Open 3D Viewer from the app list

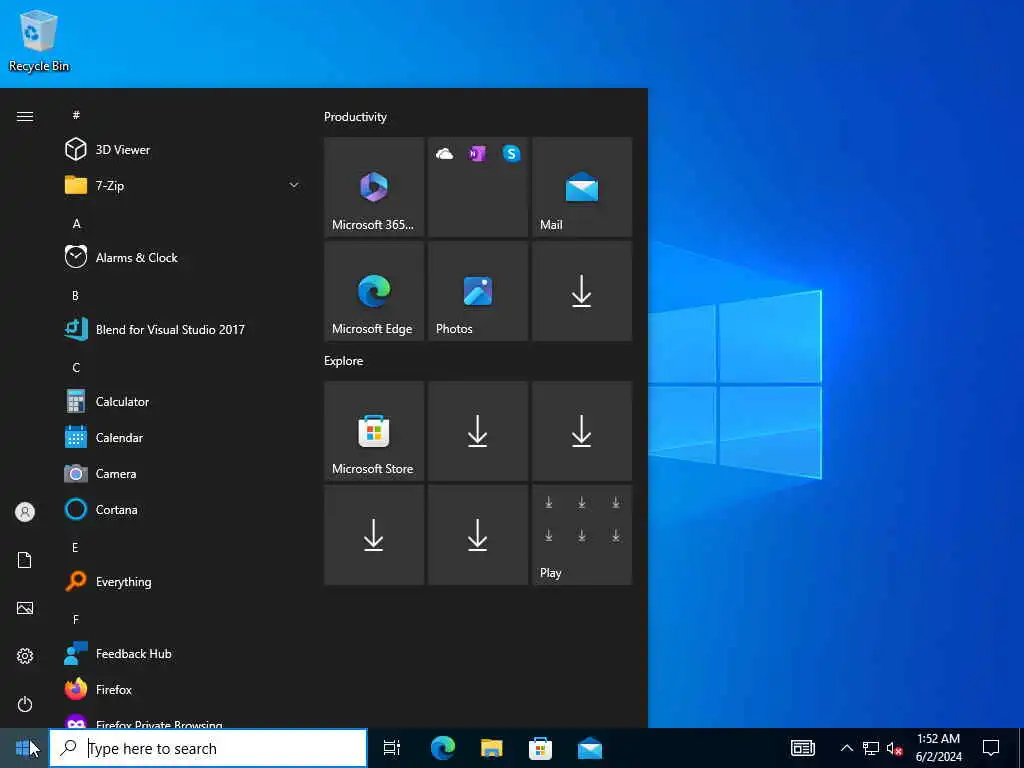coord(183,150)
